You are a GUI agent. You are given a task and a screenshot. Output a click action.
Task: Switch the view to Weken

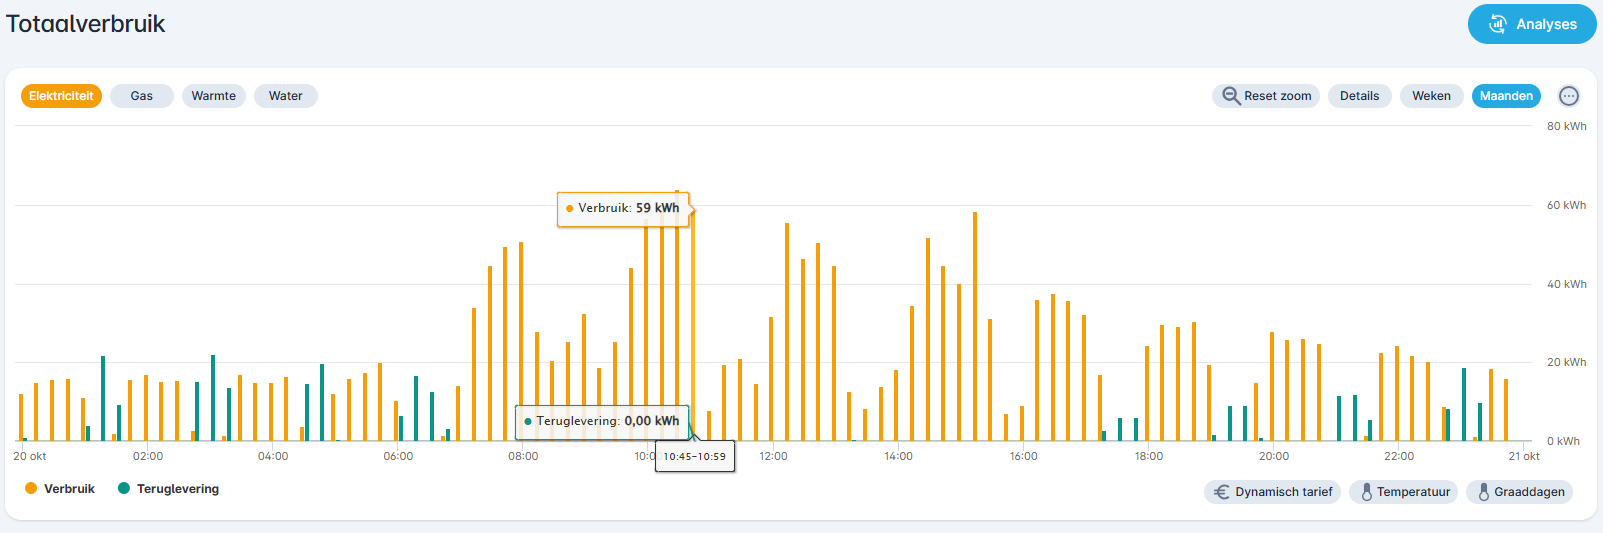(1431, 96)
